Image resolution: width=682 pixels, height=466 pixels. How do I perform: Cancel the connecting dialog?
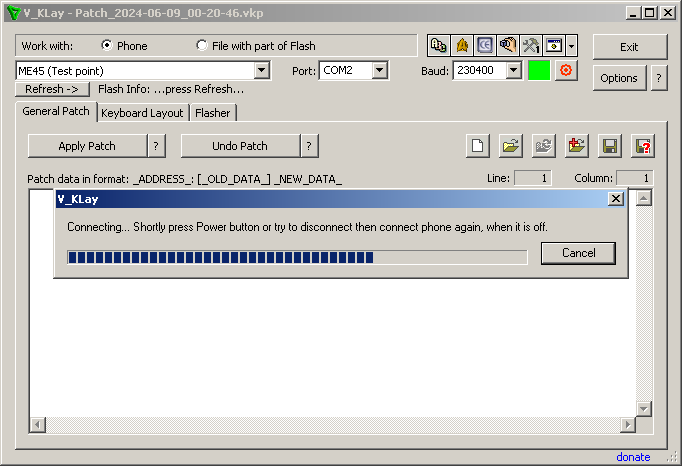[x=578, y=253]
